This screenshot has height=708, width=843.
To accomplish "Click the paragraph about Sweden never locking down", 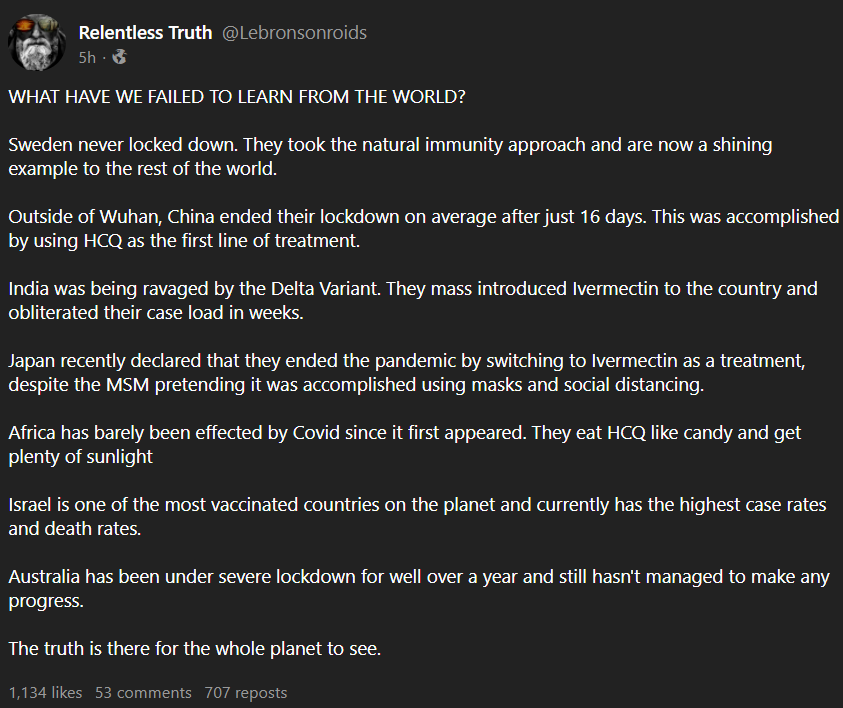I will tap(390, 156).
